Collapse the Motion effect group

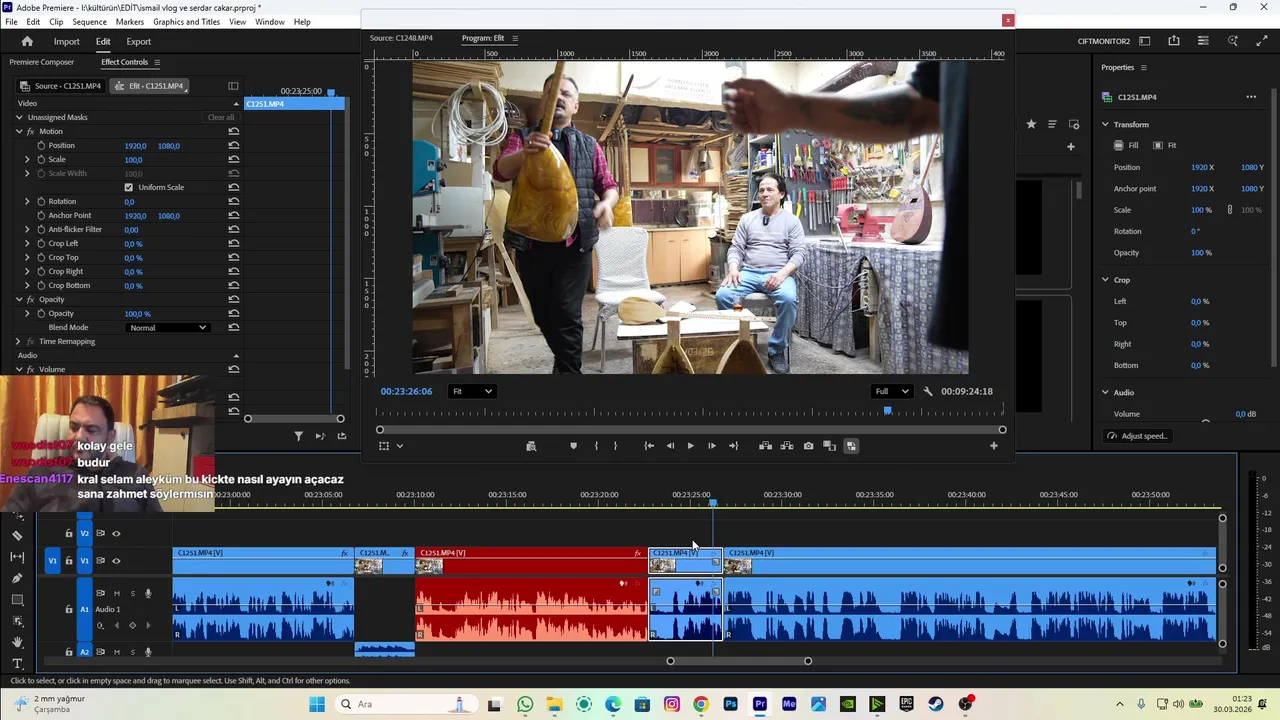point(19,132)
